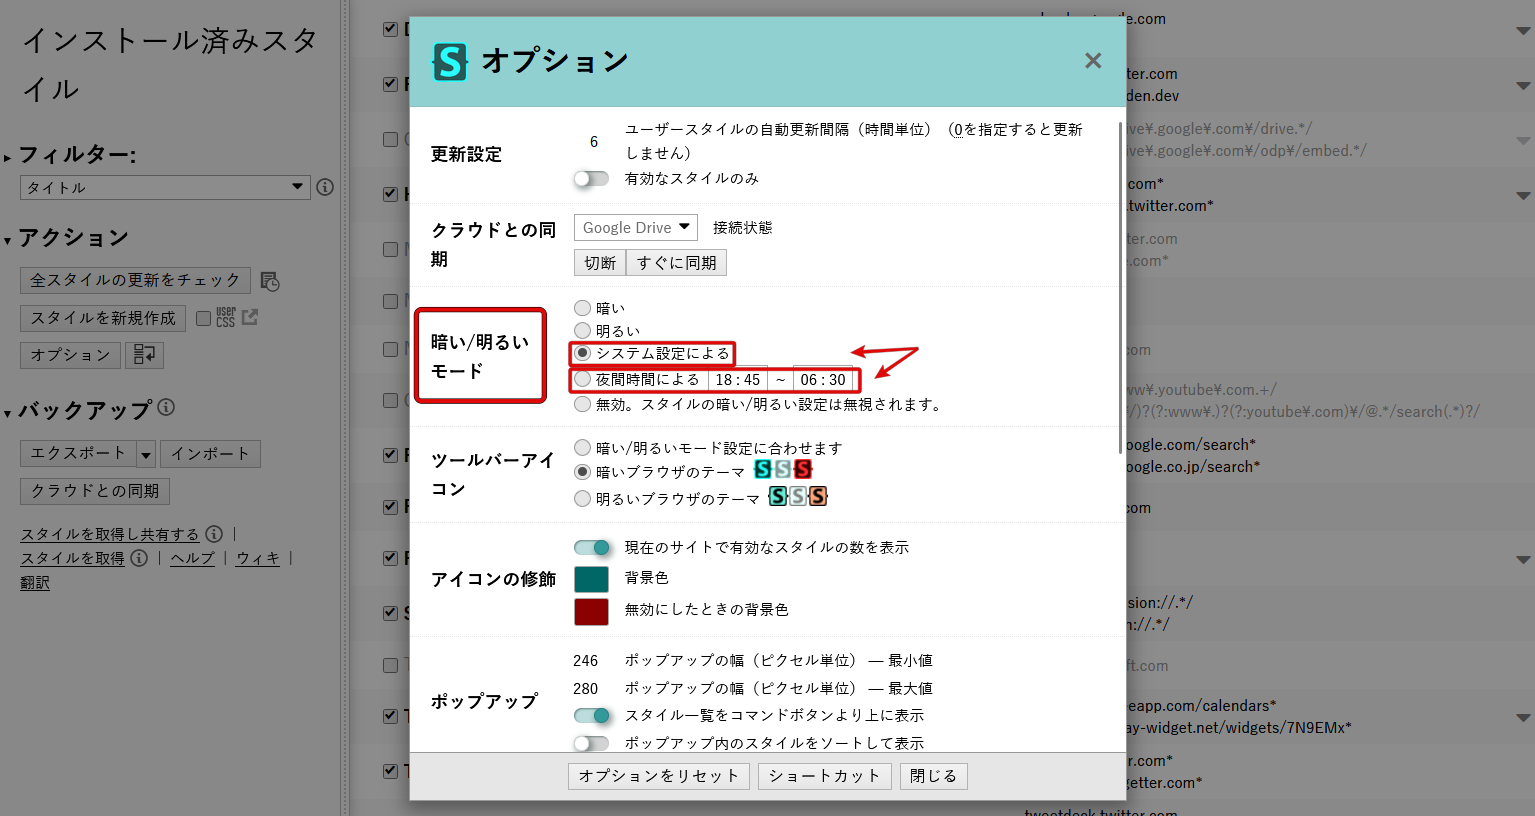The width and height of the screenshot is (1535, 816).
Task: Open the スタイルを取得 link
Action: click(72, 558)
